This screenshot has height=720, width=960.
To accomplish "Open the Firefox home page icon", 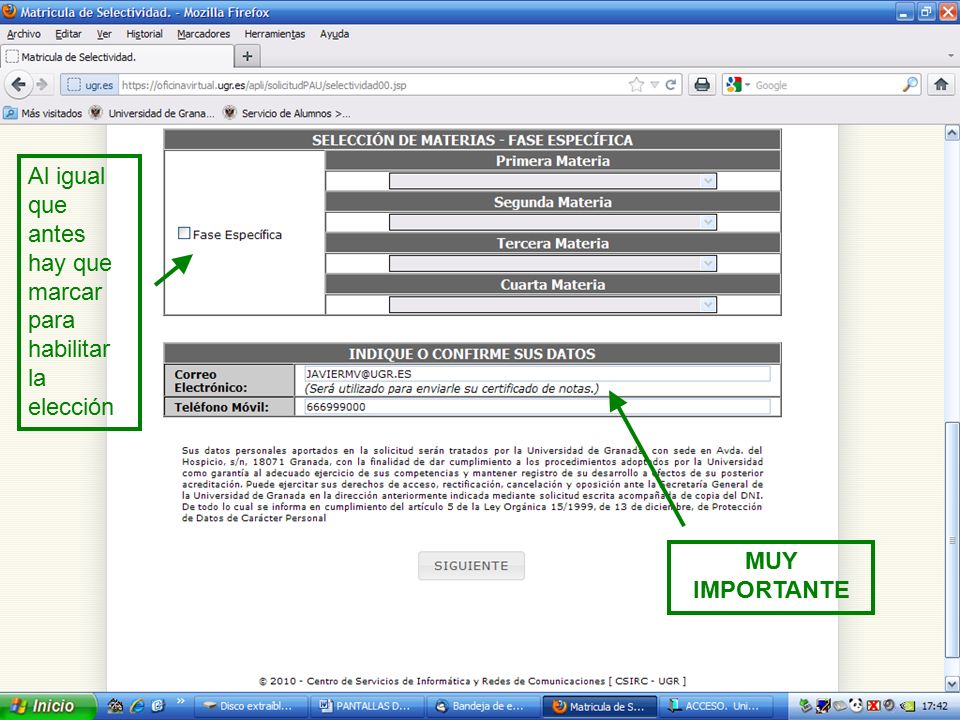I will click(x=940, y=84).
